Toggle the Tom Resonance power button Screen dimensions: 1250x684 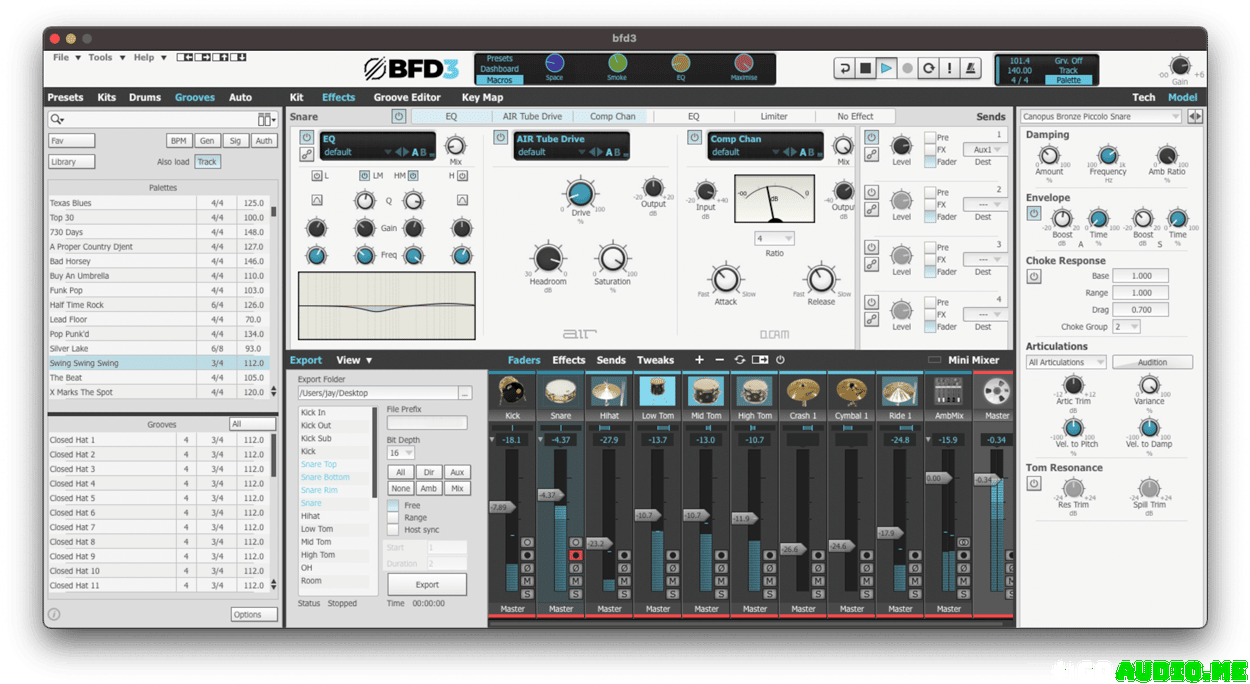[1034, 483]
